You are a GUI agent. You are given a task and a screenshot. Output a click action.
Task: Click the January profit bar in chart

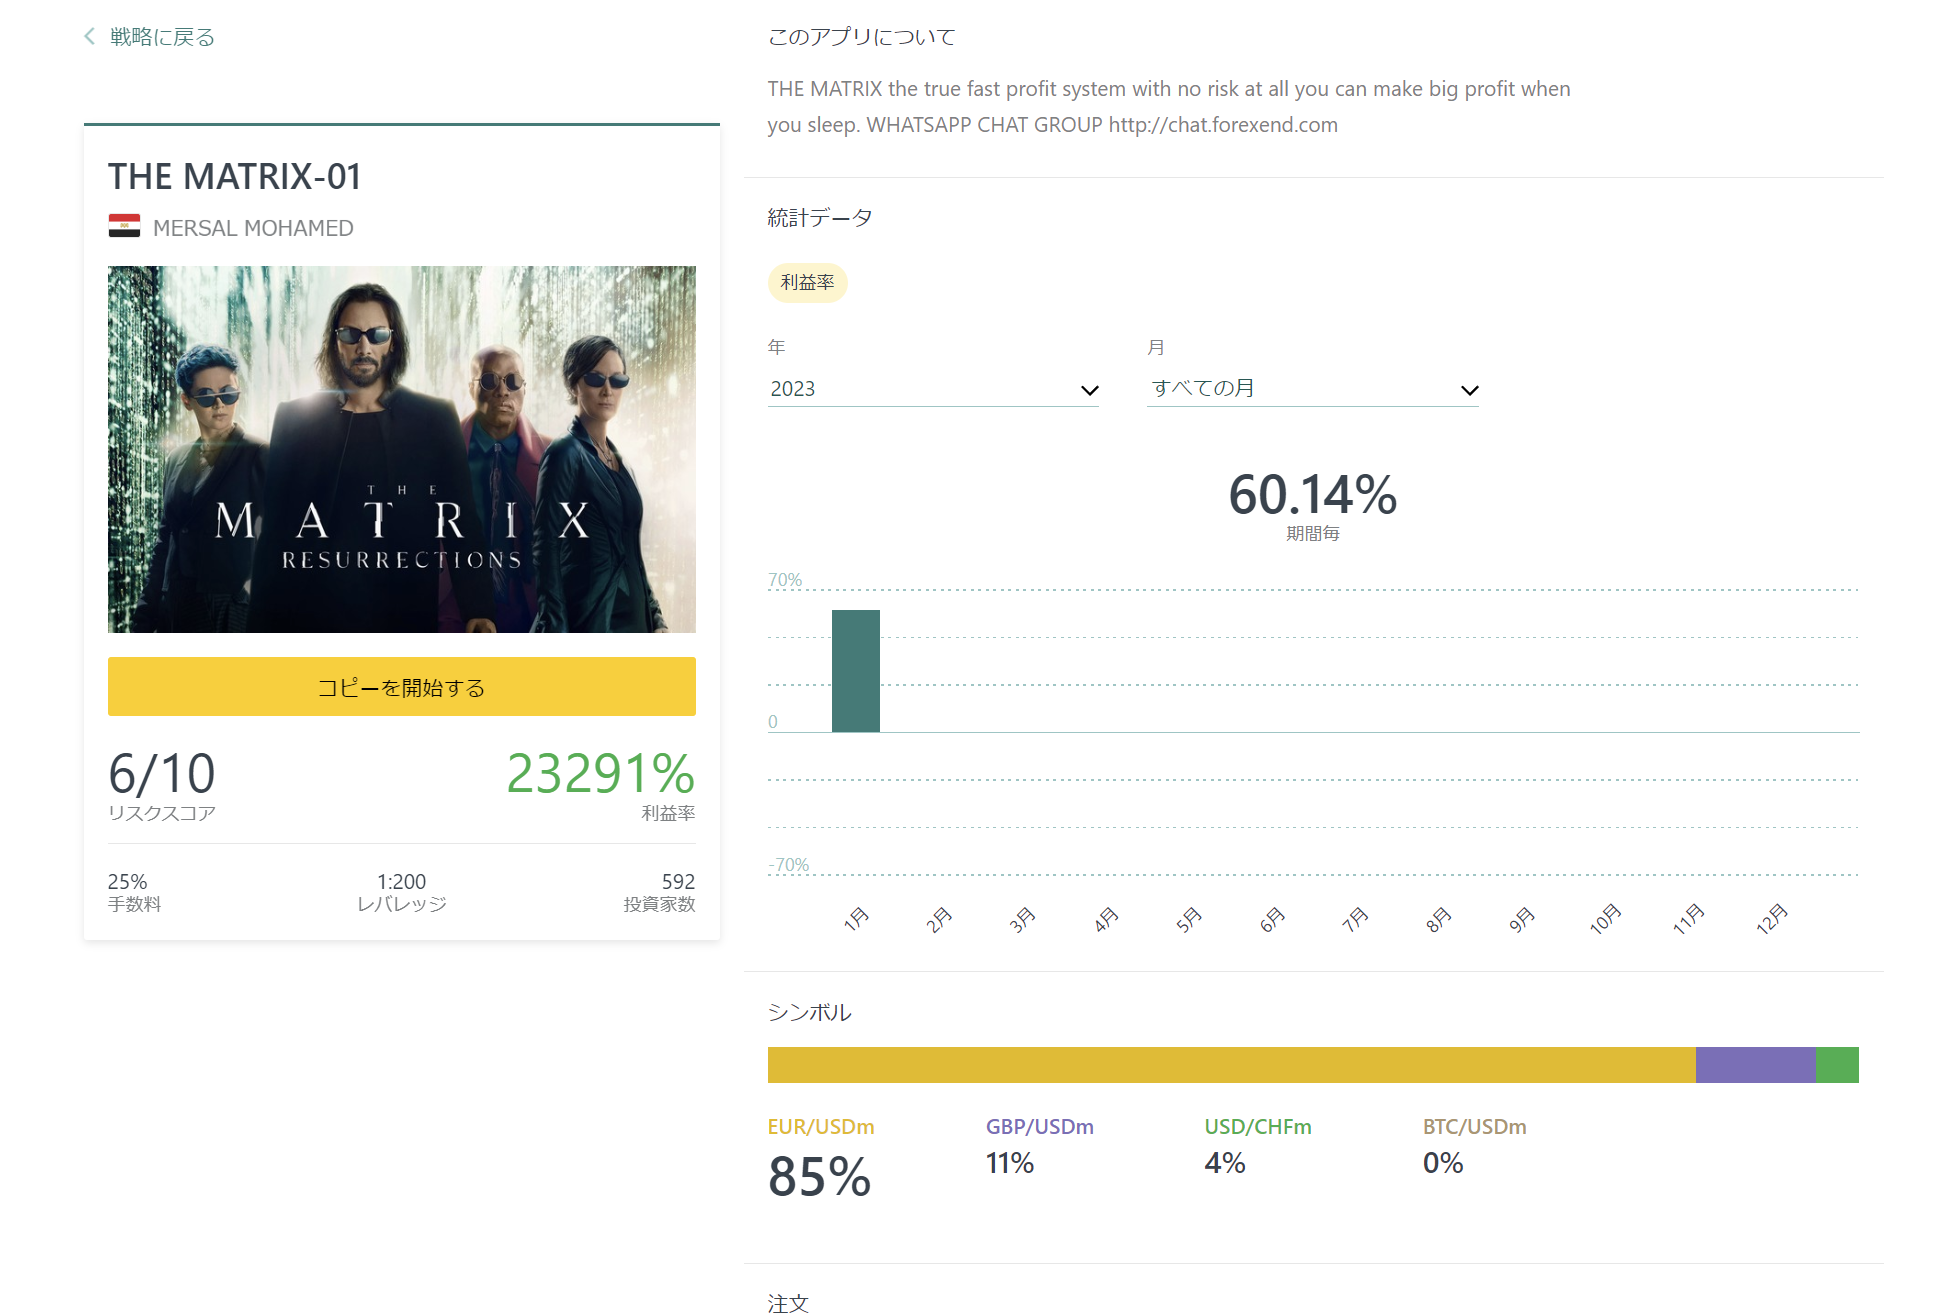point(856,671)
